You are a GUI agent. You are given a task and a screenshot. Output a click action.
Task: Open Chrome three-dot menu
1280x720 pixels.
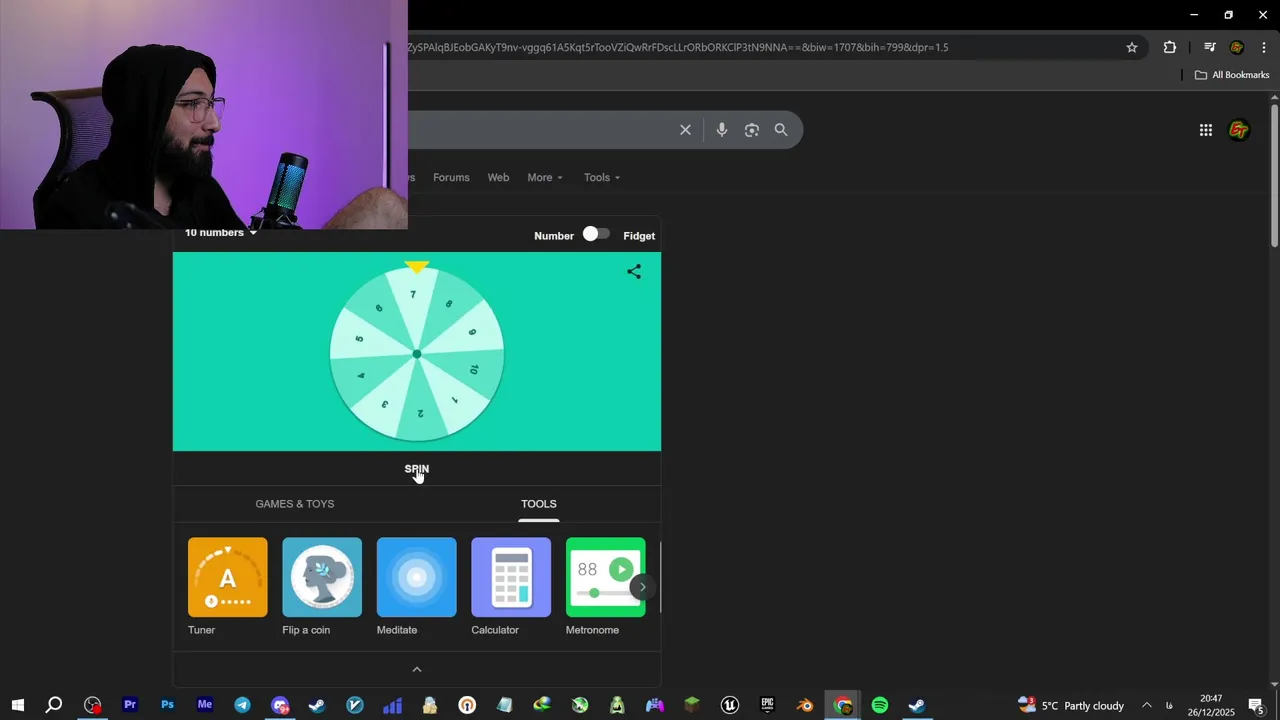click(x=1264, y=47)
